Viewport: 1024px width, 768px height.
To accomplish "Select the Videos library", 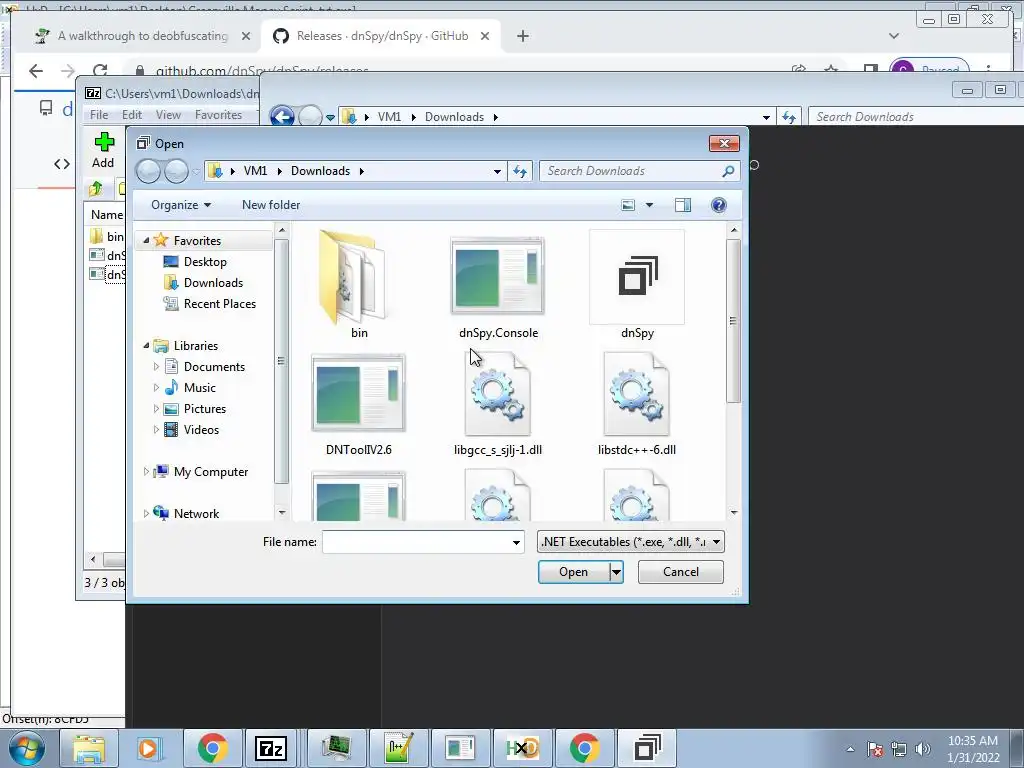I will 201,430.
